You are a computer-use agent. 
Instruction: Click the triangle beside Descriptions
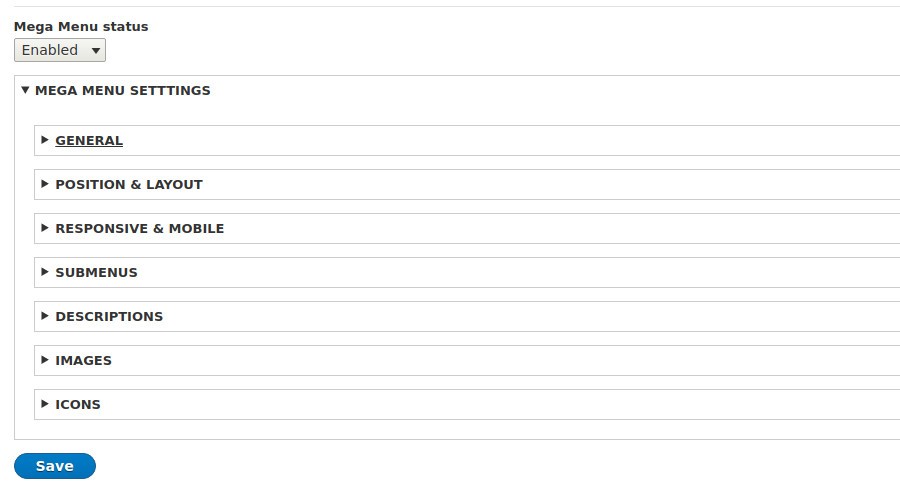45,316
